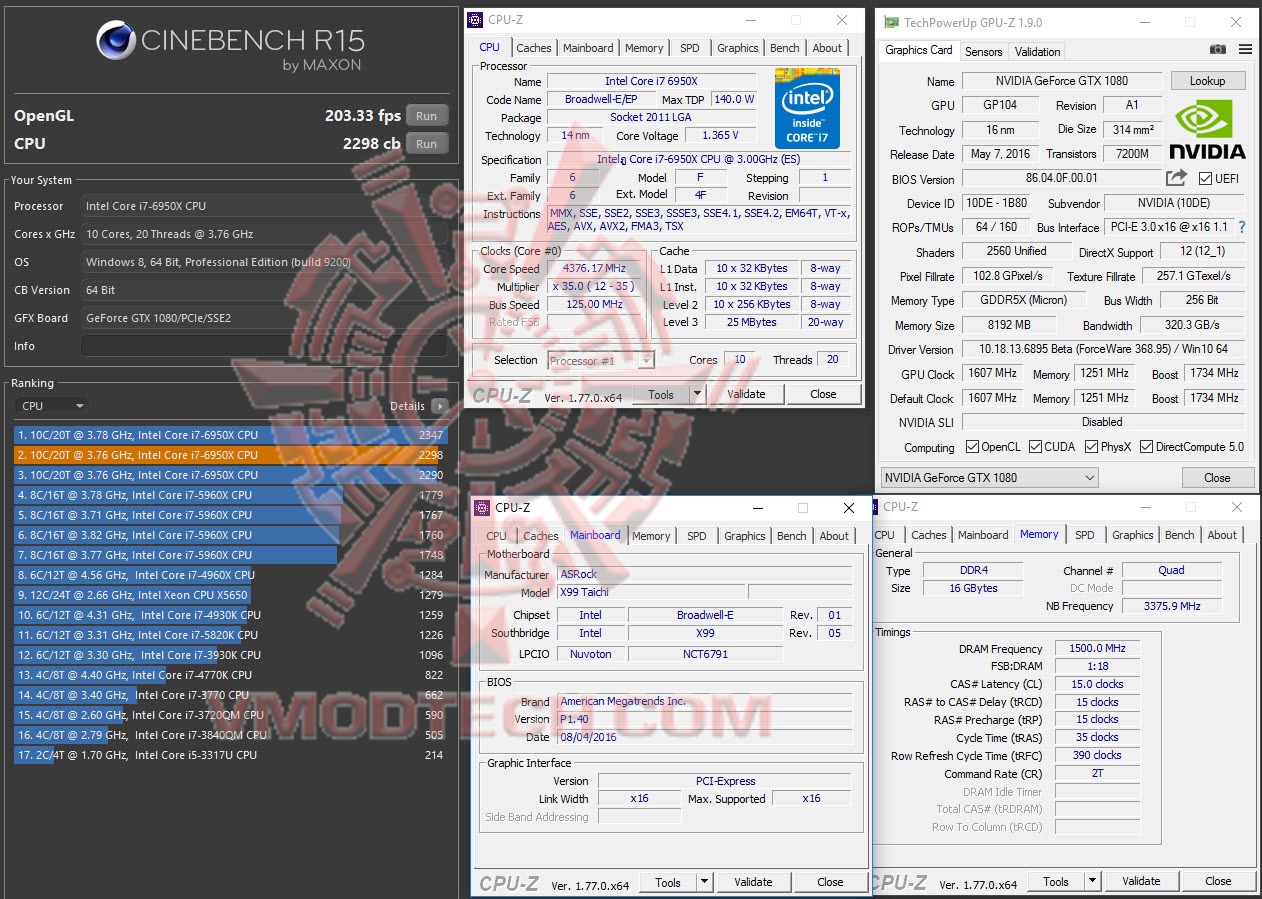Select the highlighted ranking entry scoring 2298

point(231,455)
